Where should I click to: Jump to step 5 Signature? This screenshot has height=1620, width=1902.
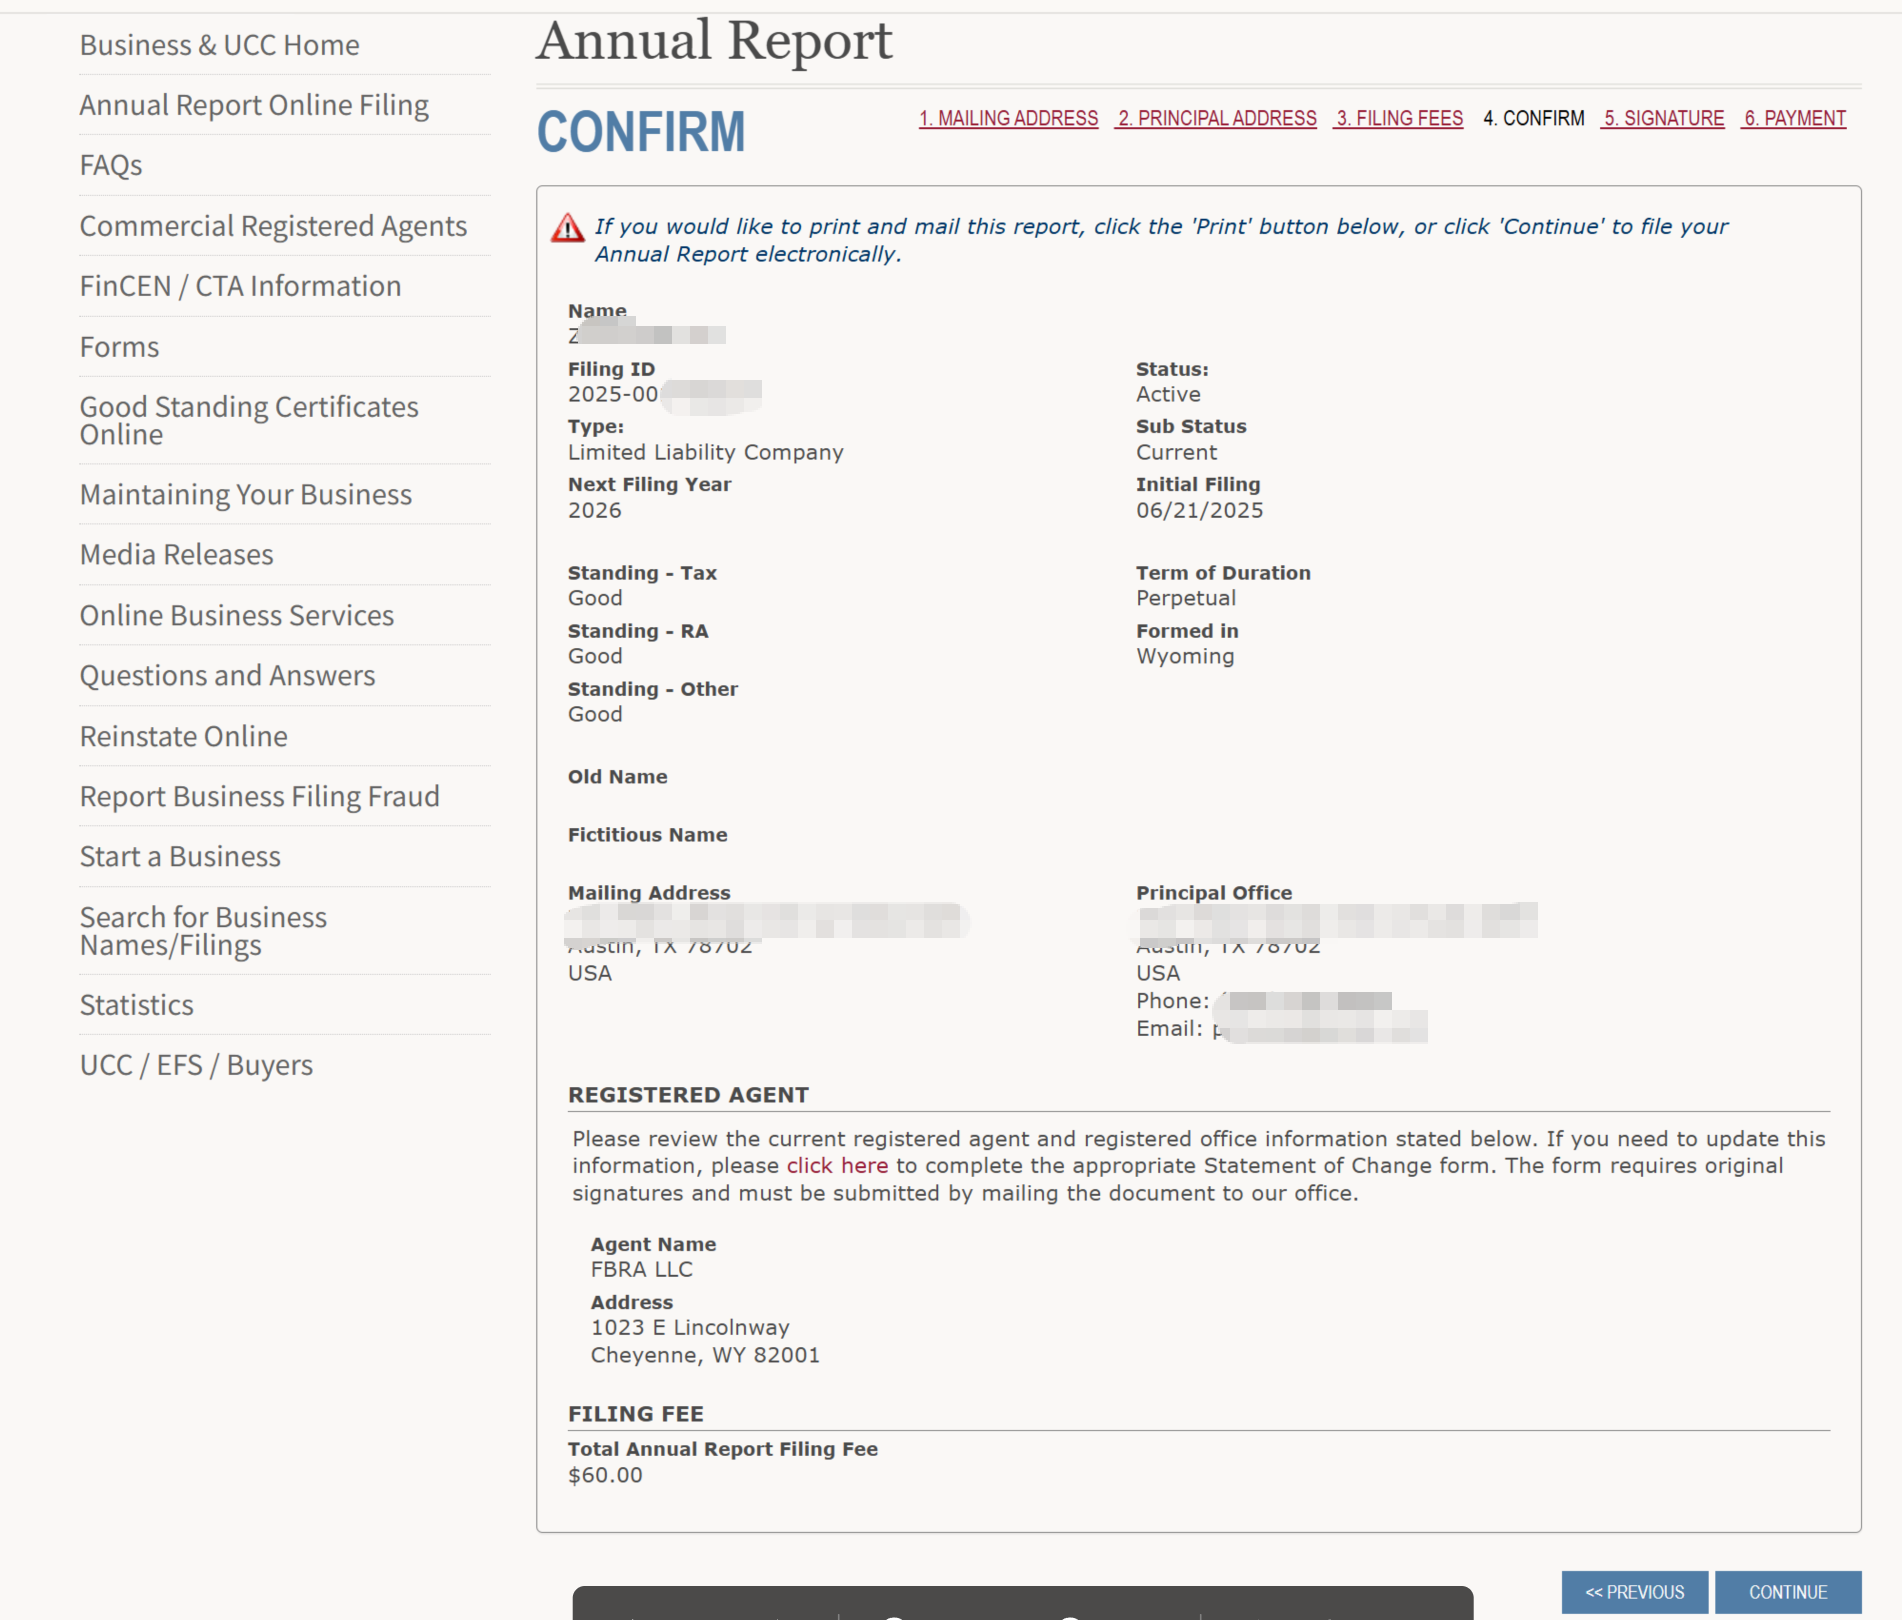tap(1664, 118)
